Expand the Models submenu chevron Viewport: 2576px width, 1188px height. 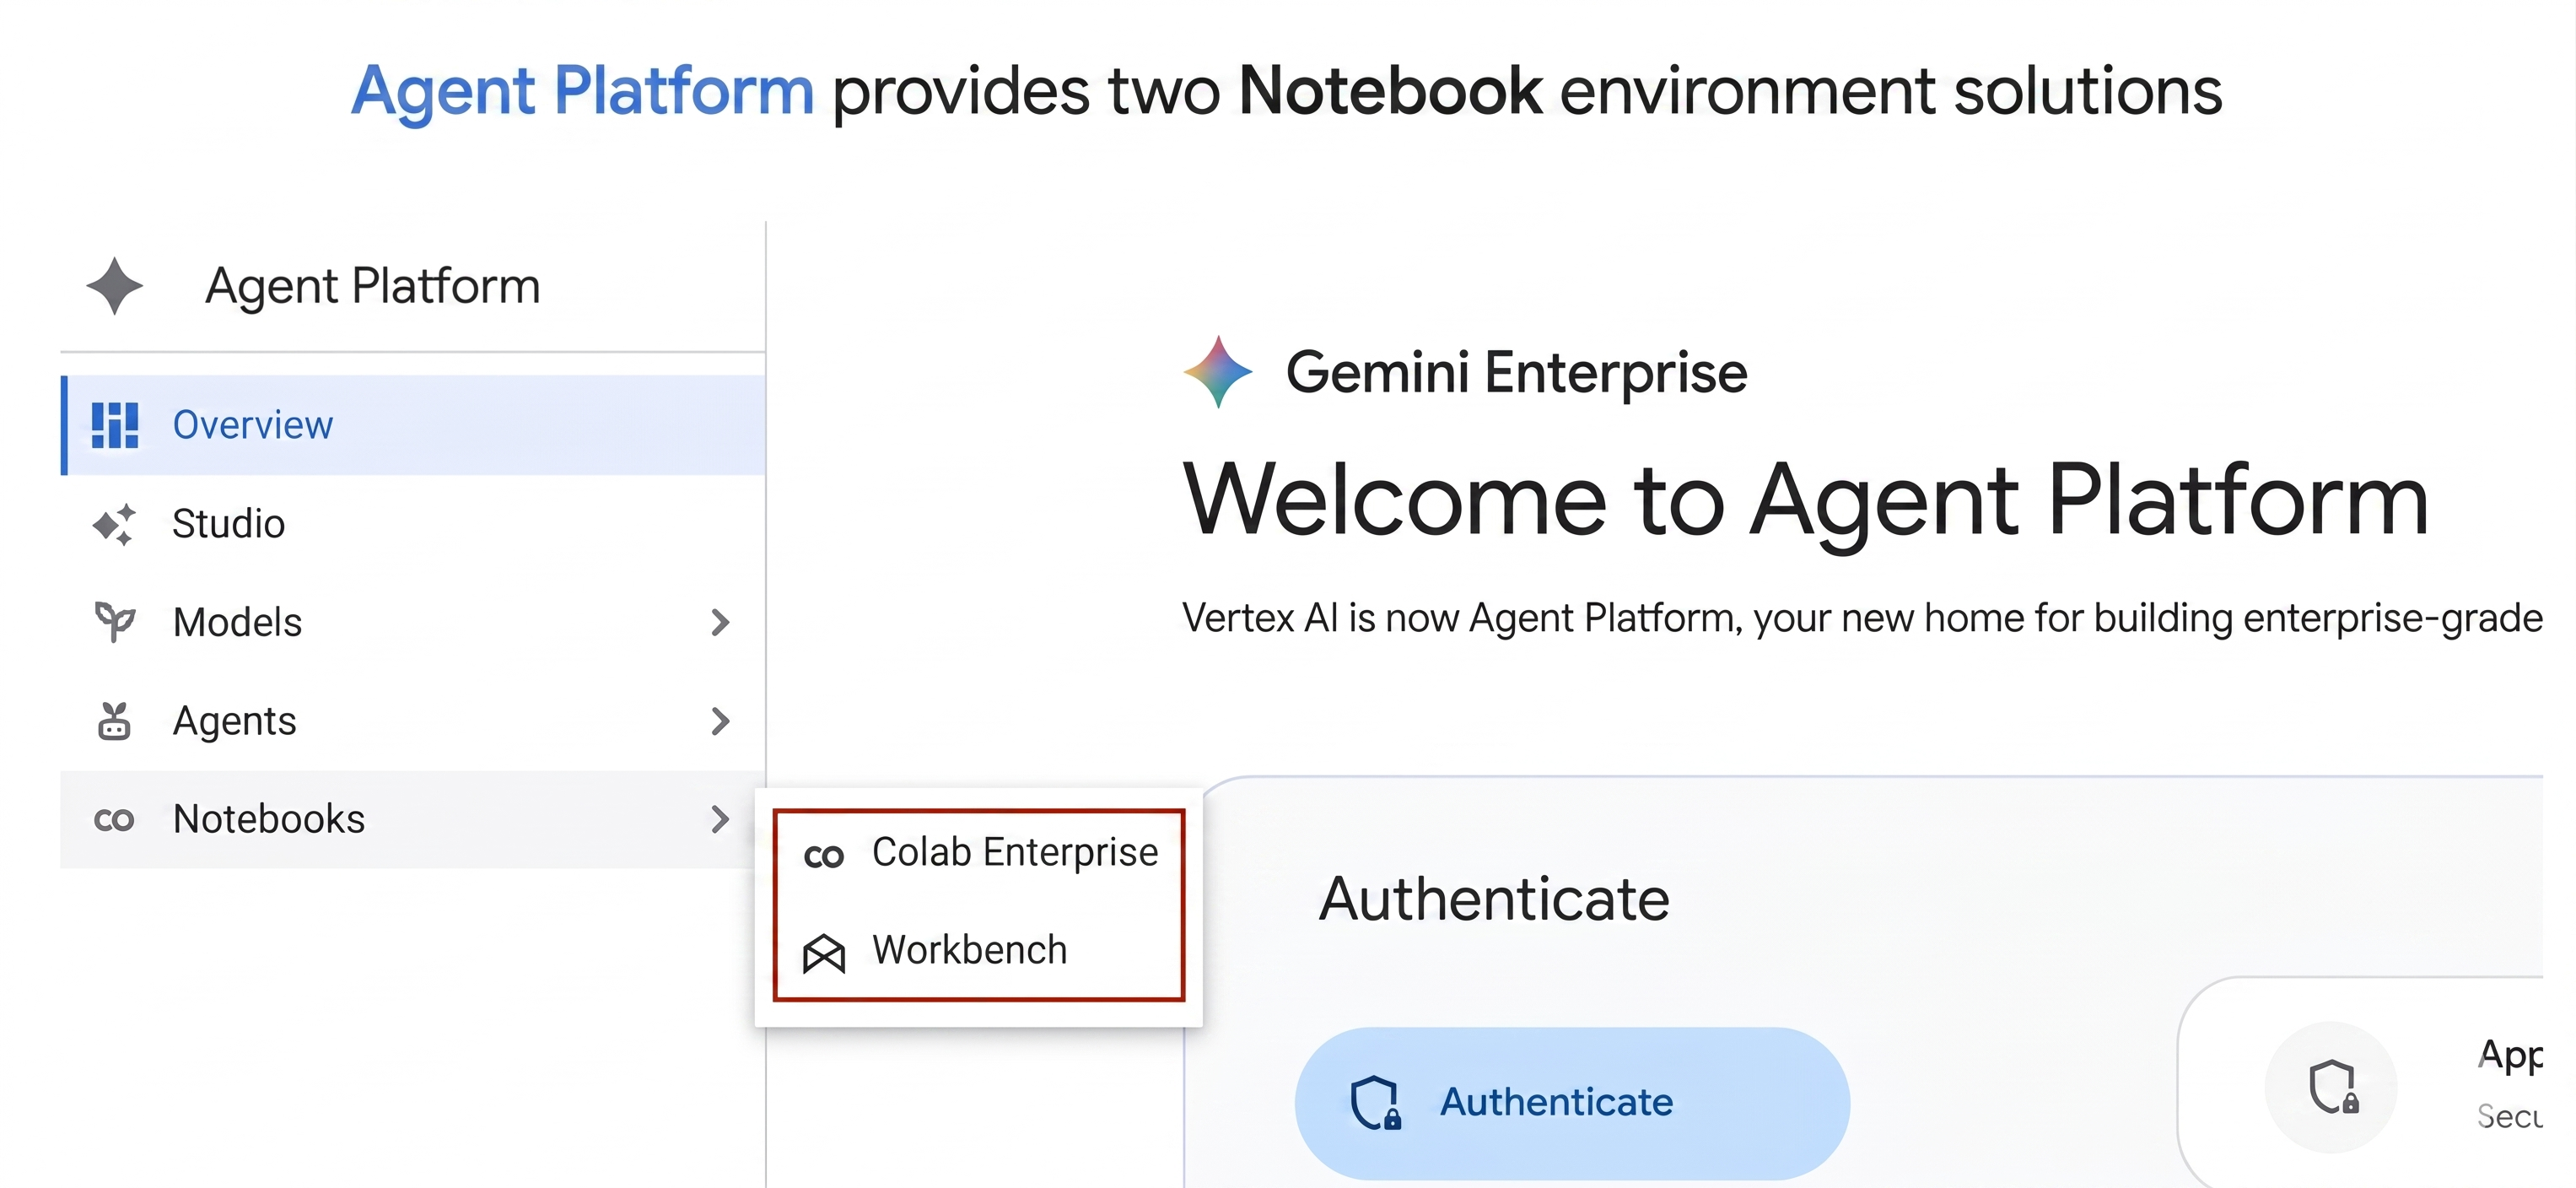coord(720,622)
